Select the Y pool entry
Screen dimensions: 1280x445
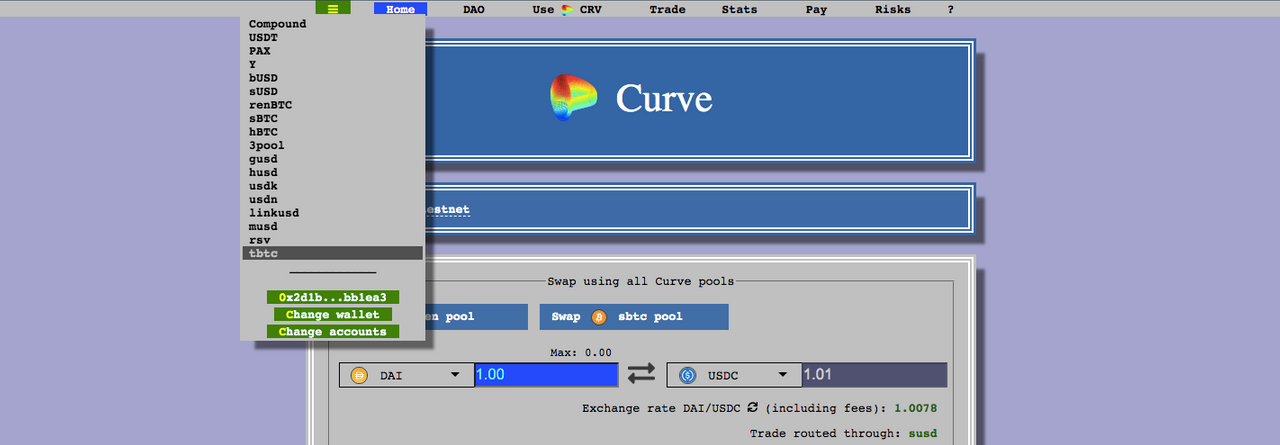click(x=332, y=64)
